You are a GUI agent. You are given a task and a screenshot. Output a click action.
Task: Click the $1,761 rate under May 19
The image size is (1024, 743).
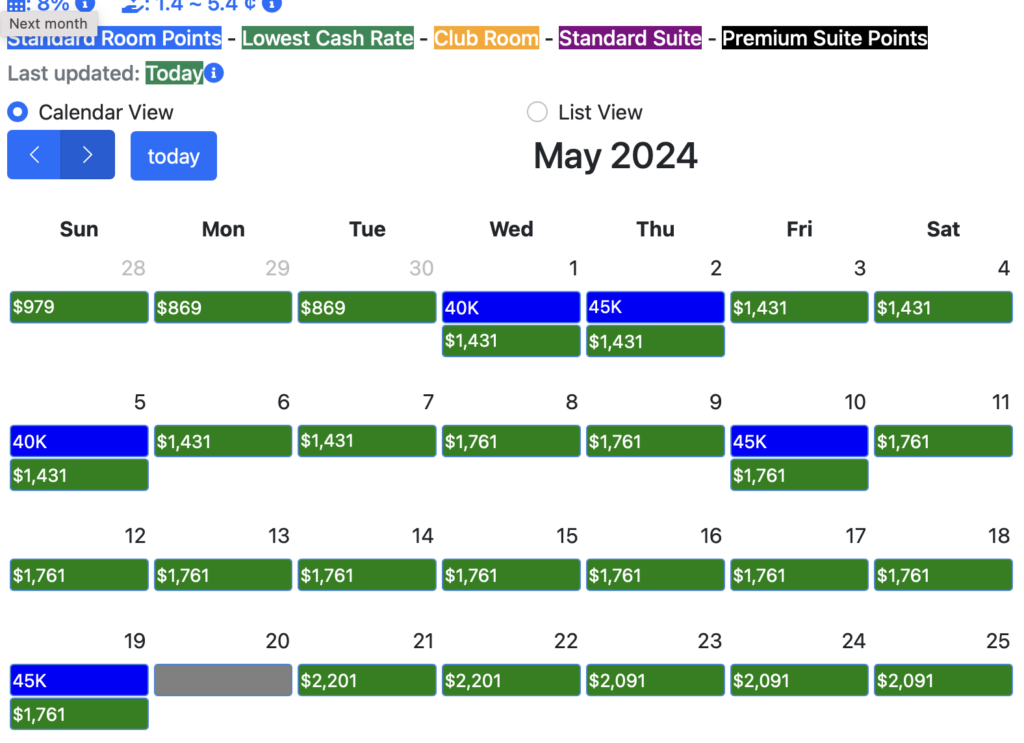click(x=78, y=713)
